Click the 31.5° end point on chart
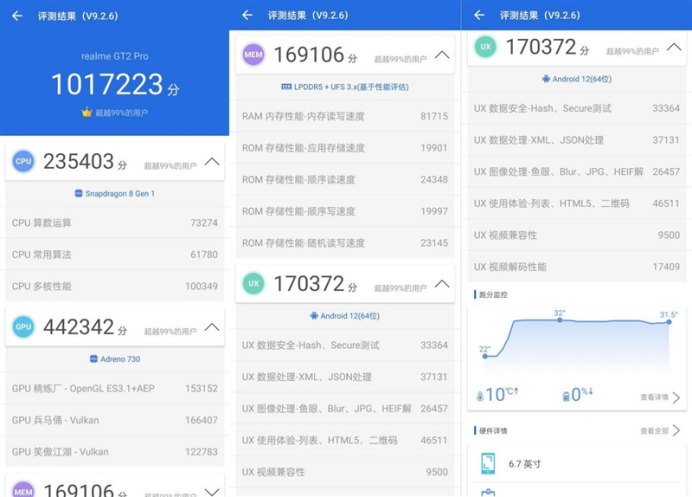Image resolution: width=692 pixels, height=497 pixels. point(669,322)
